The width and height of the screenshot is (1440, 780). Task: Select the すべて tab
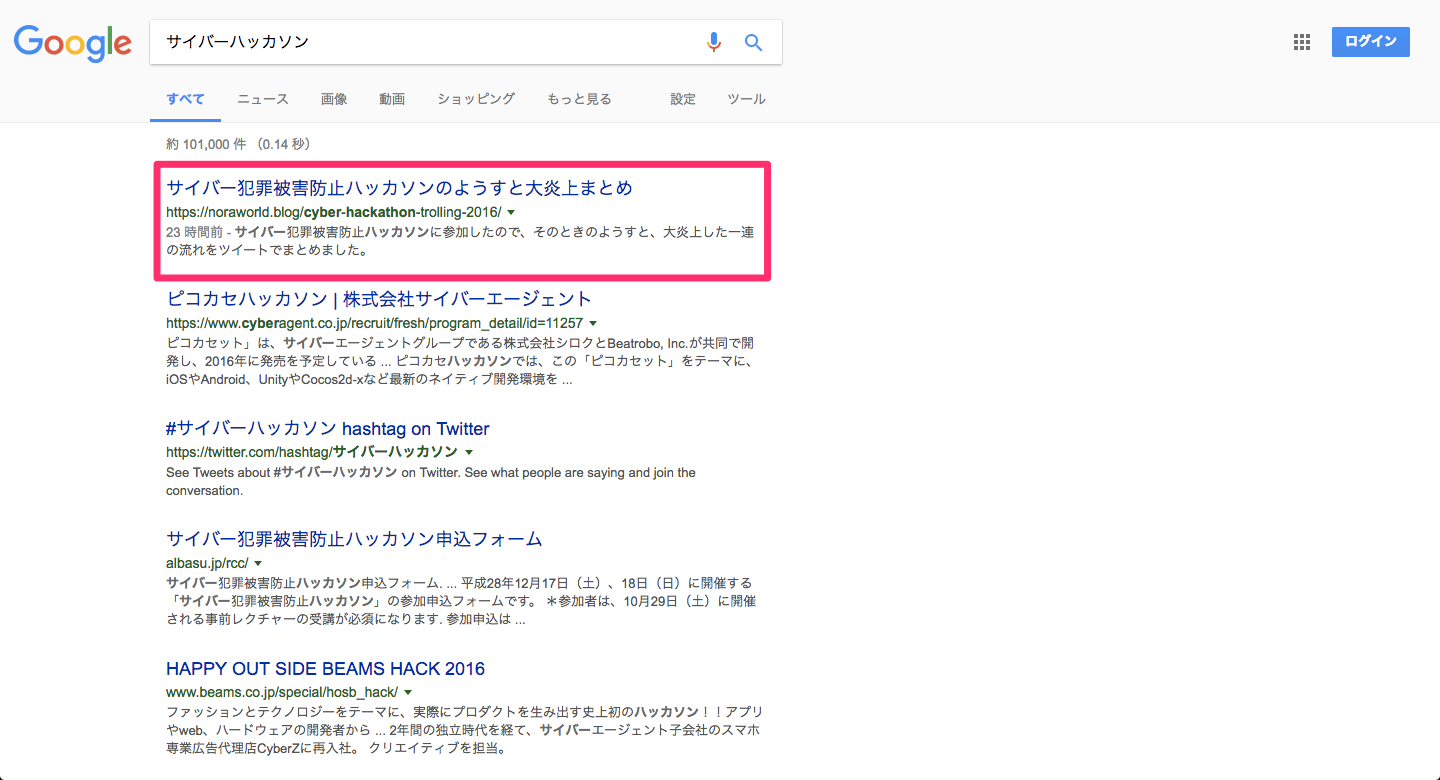point(185,99)
